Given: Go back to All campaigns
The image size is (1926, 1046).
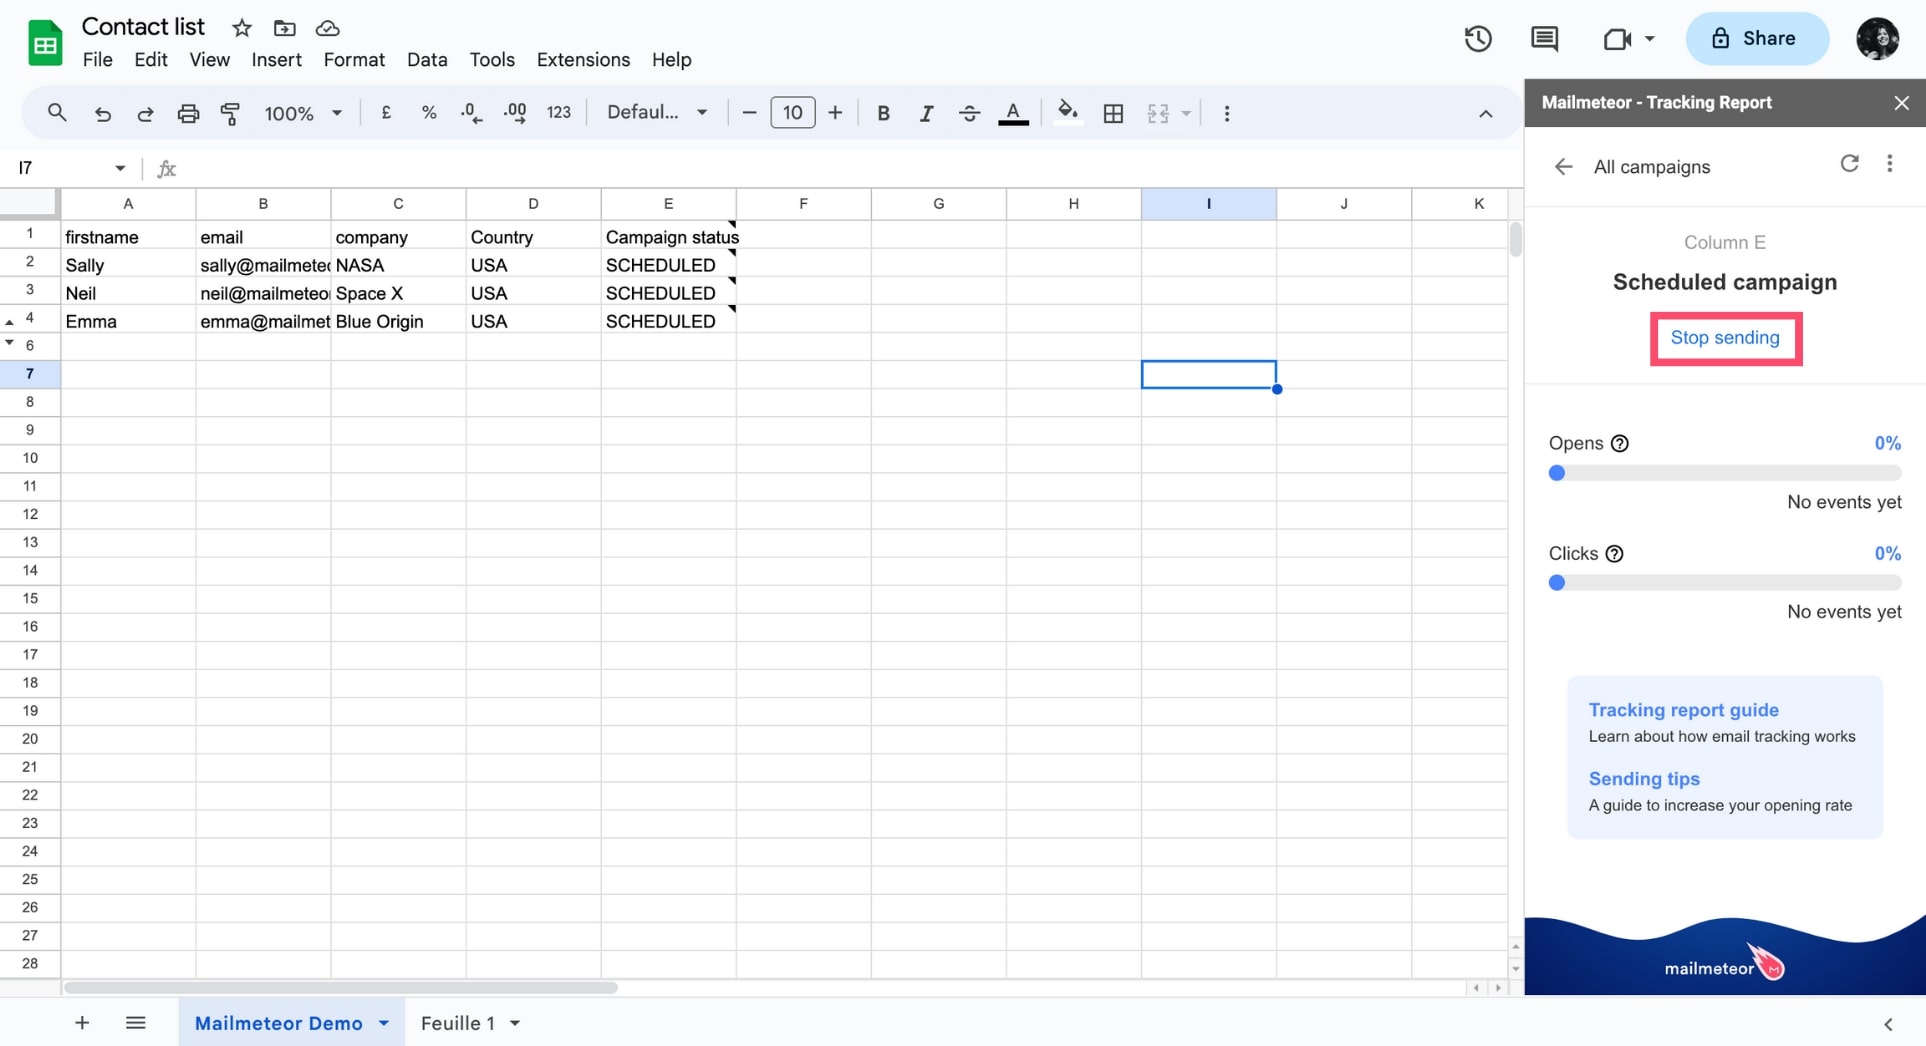Looking at the screenshot, I should (1563, 167).
